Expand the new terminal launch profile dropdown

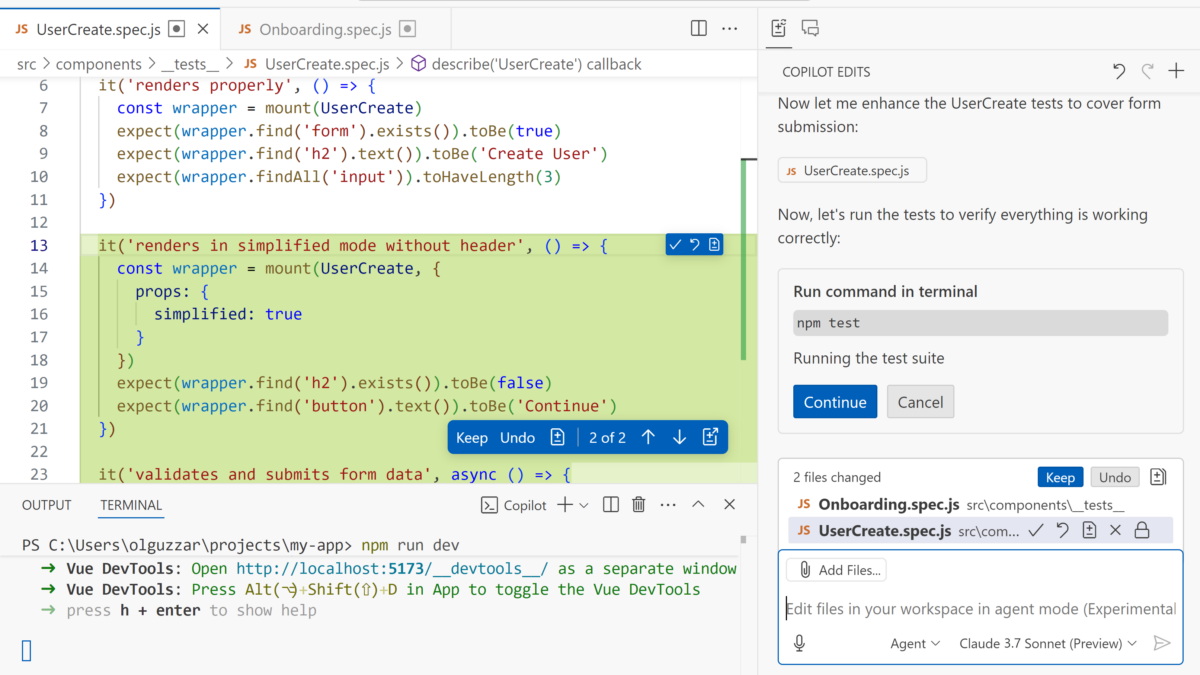(584, 505)
